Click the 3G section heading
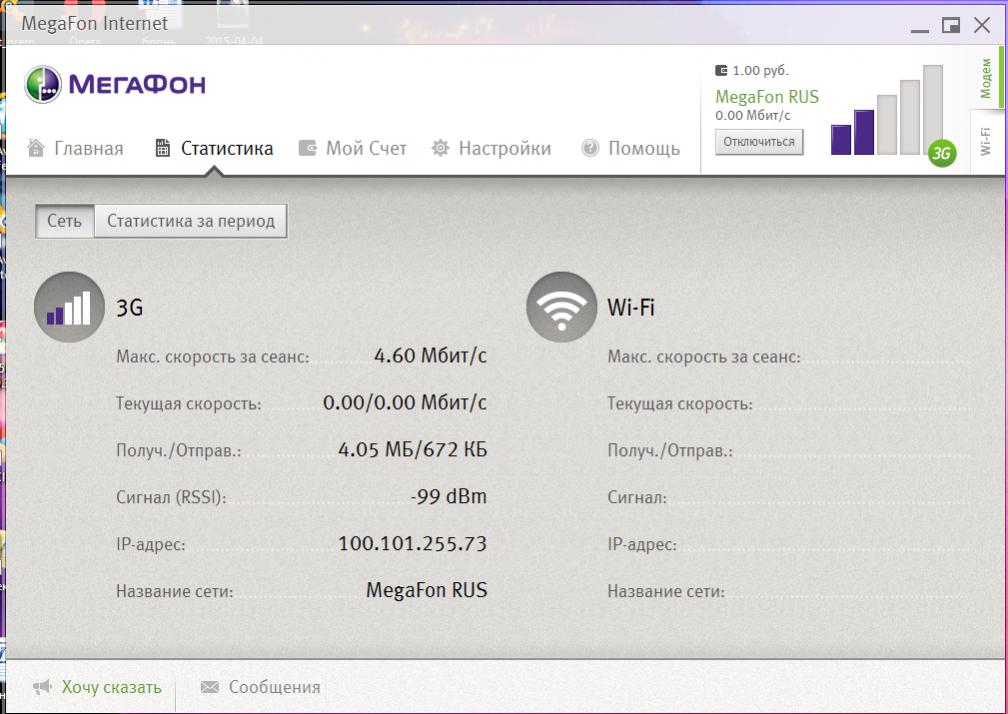The height and width of the screenshot is (714, 1008). [x=129, y=307]
